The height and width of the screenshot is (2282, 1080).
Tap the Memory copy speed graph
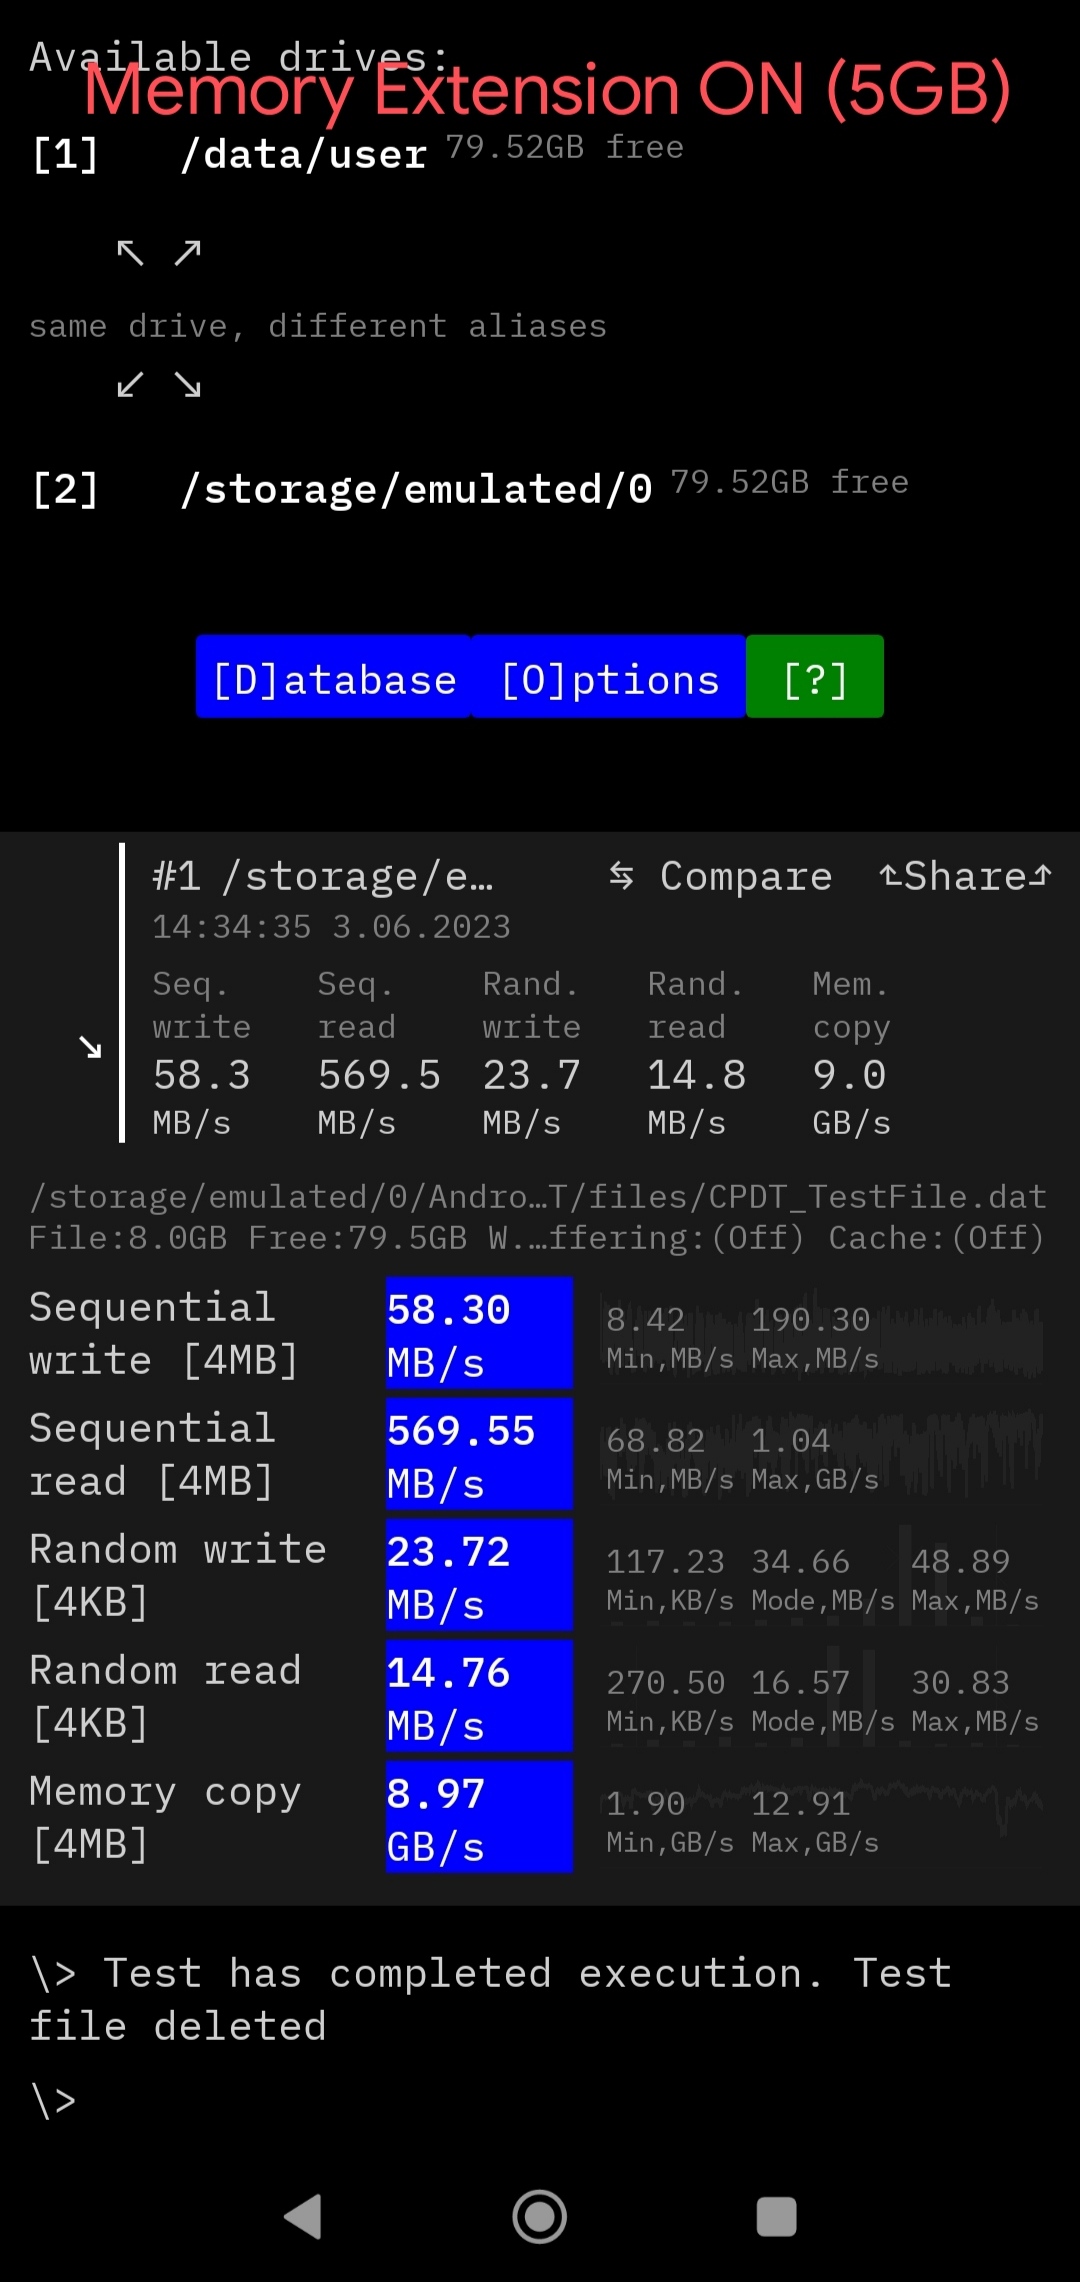coord(822,1818)
